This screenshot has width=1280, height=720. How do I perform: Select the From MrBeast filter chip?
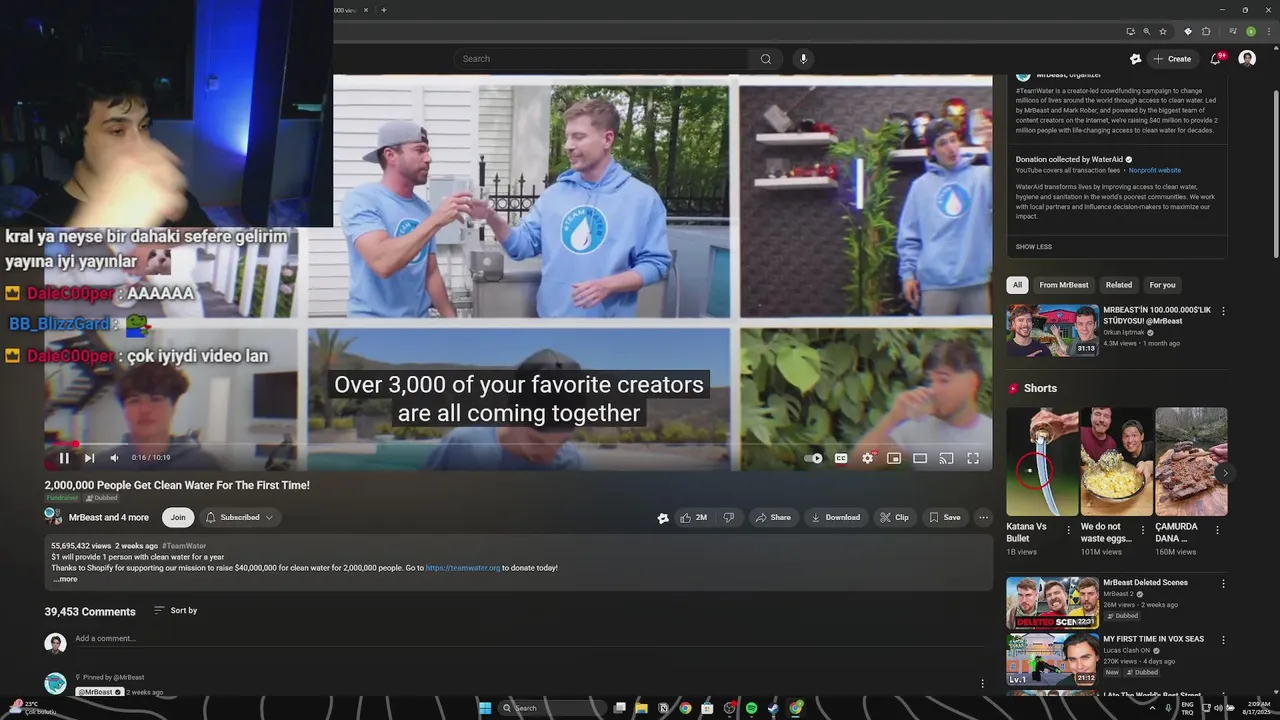click(1064, 285)
